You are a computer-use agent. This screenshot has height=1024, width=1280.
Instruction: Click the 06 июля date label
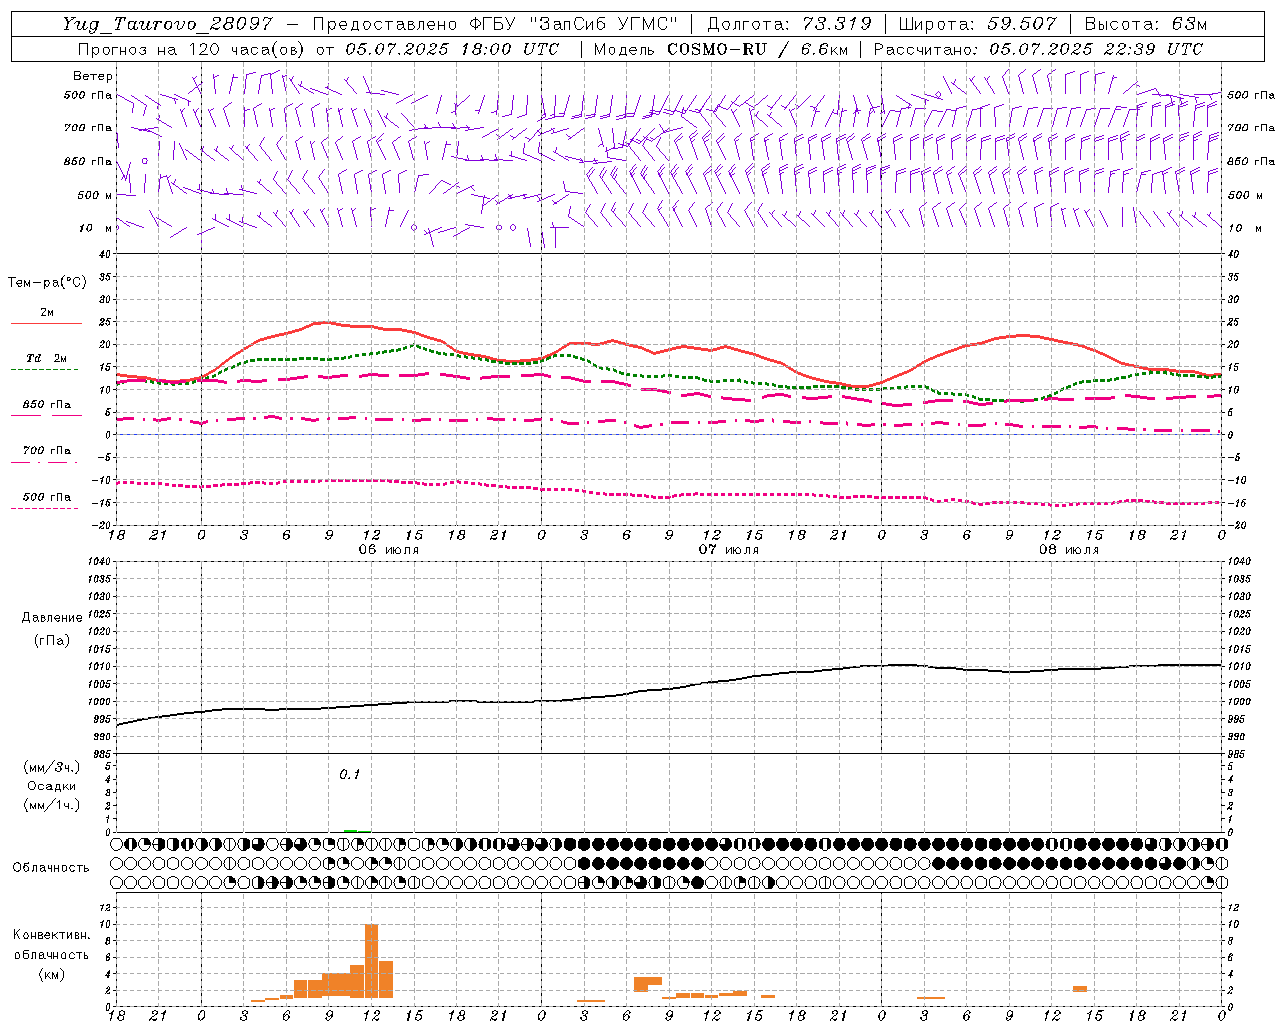(x=389, y=550)
